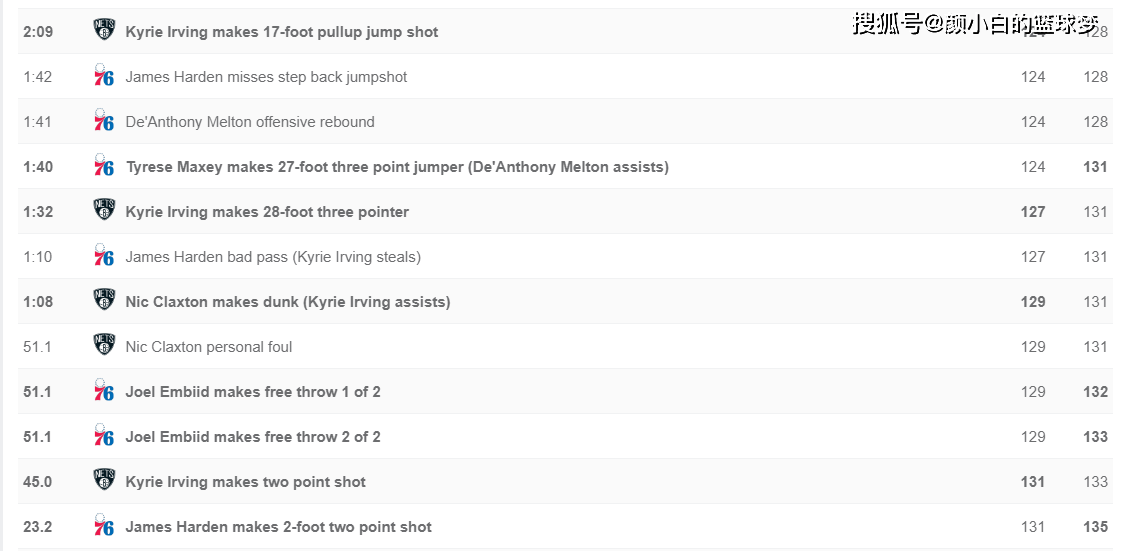The image size is (1123, 551).
Task: Click the Nets logo beside Claxton dunk
Action: point(104,300)
